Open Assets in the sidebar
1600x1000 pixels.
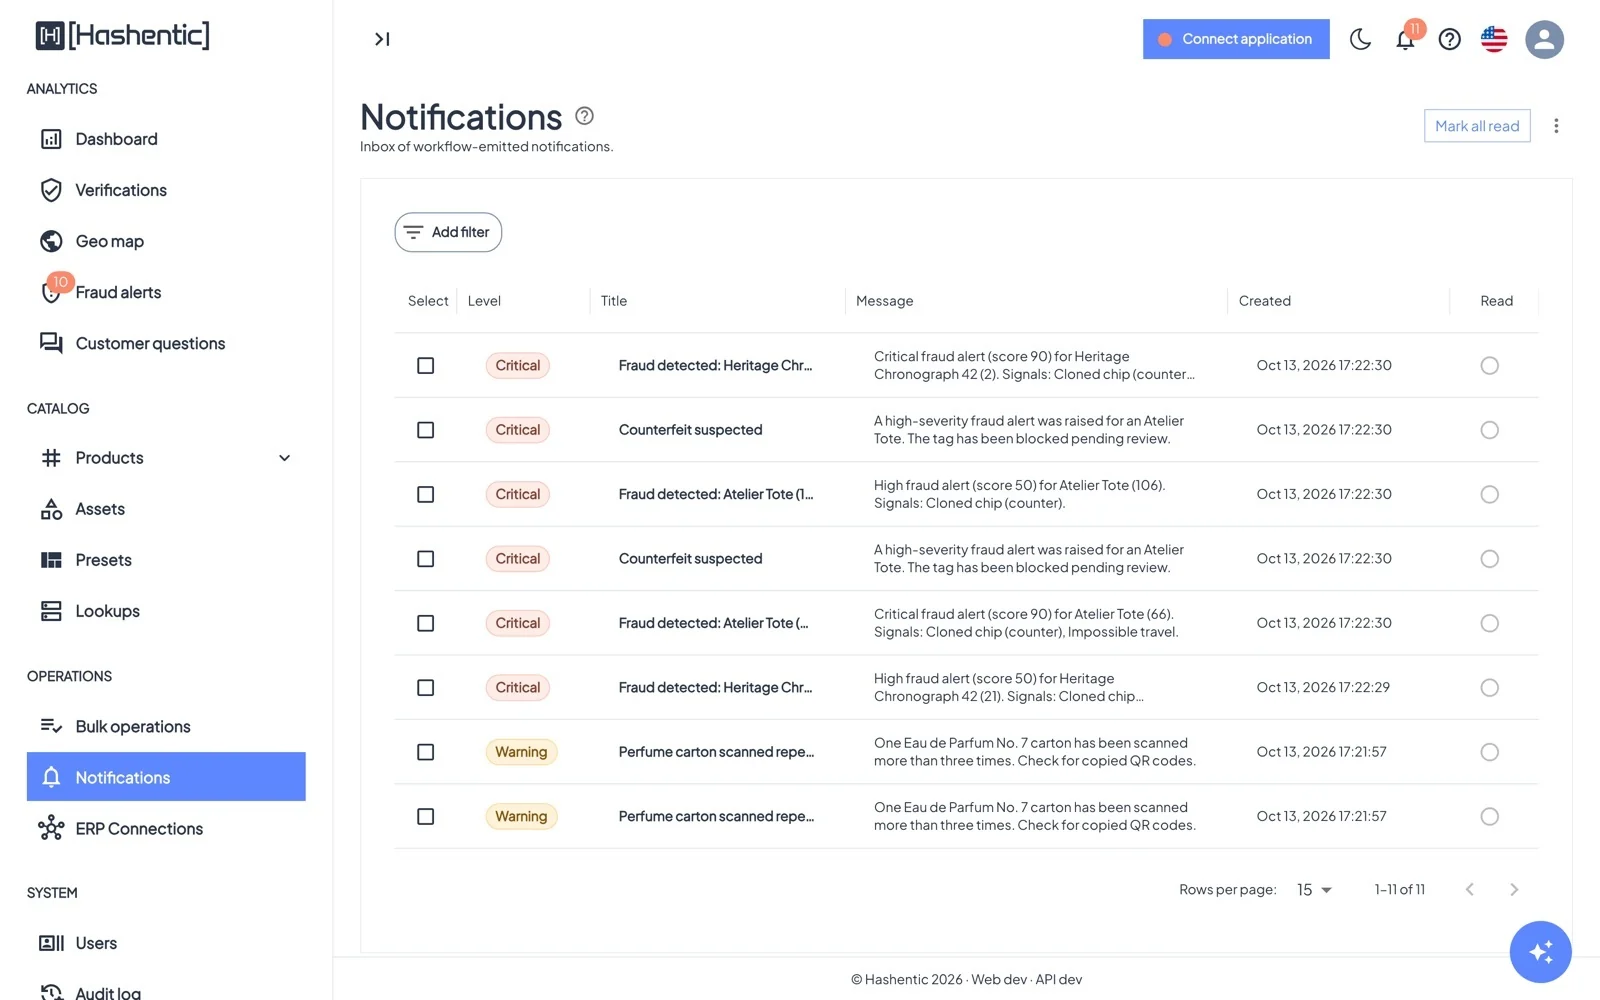point(166,509)
